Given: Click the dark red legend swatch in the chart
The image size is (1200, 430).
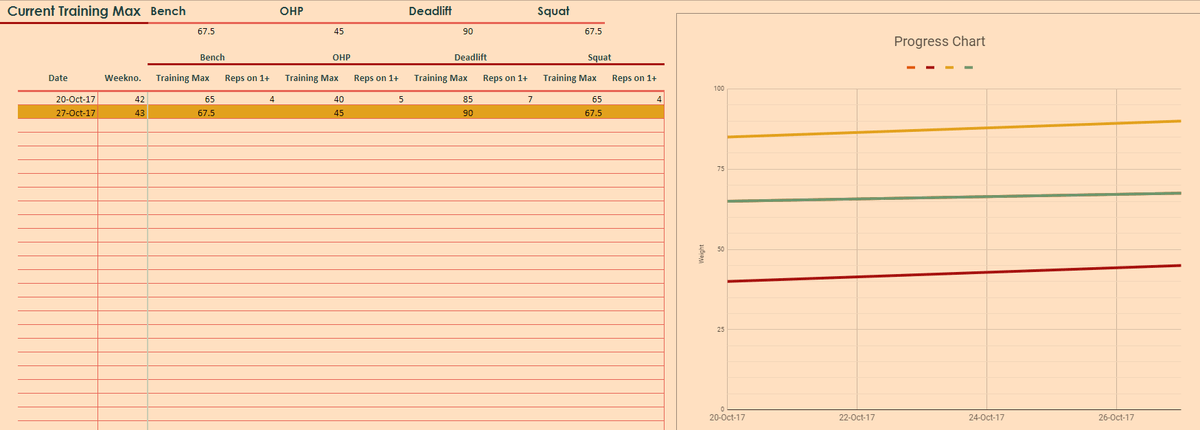Looking at the screenshot, I should tap(930, 68).
